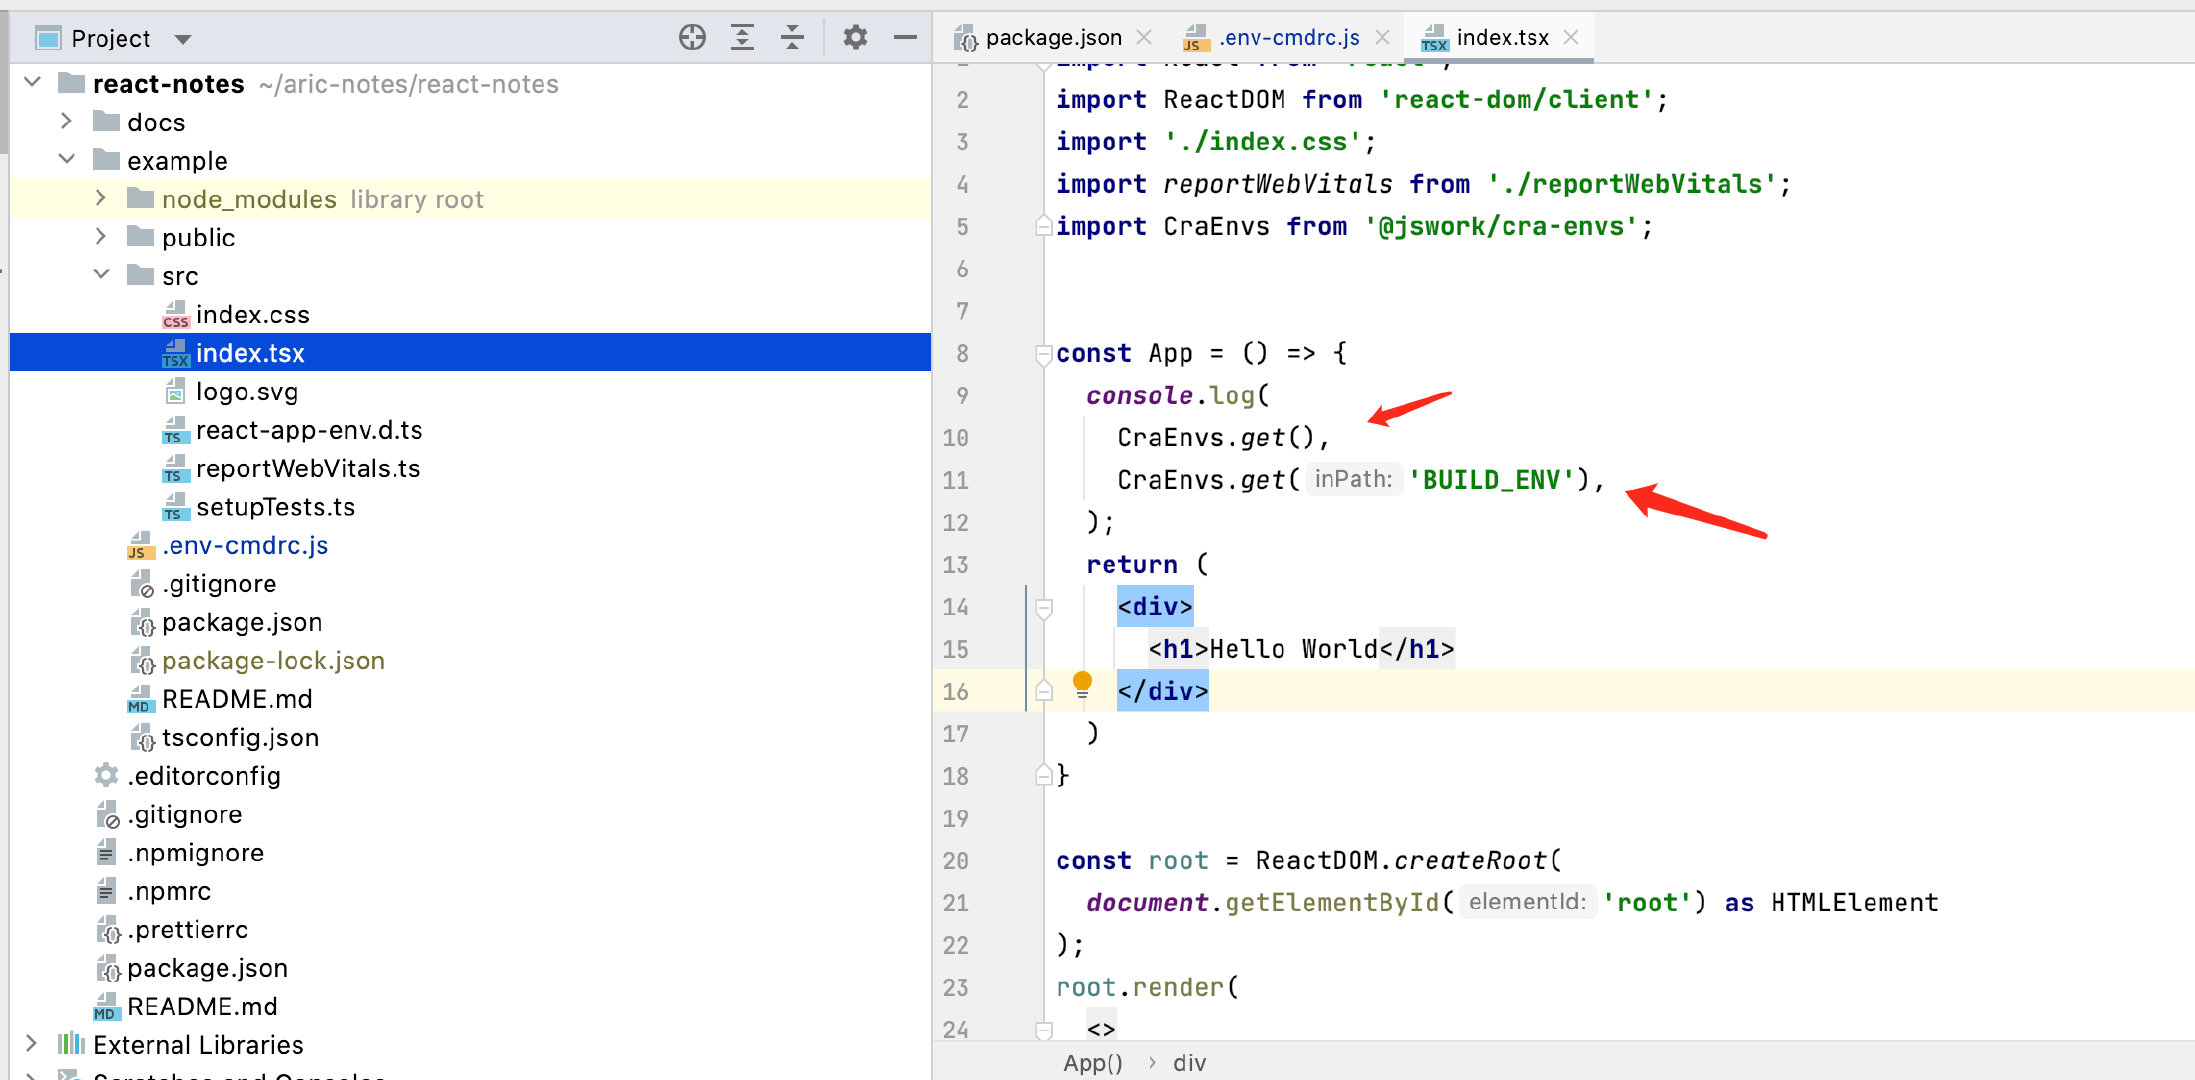
Task: Select the root-level package.json file
Action: click(x=207, y=968)
